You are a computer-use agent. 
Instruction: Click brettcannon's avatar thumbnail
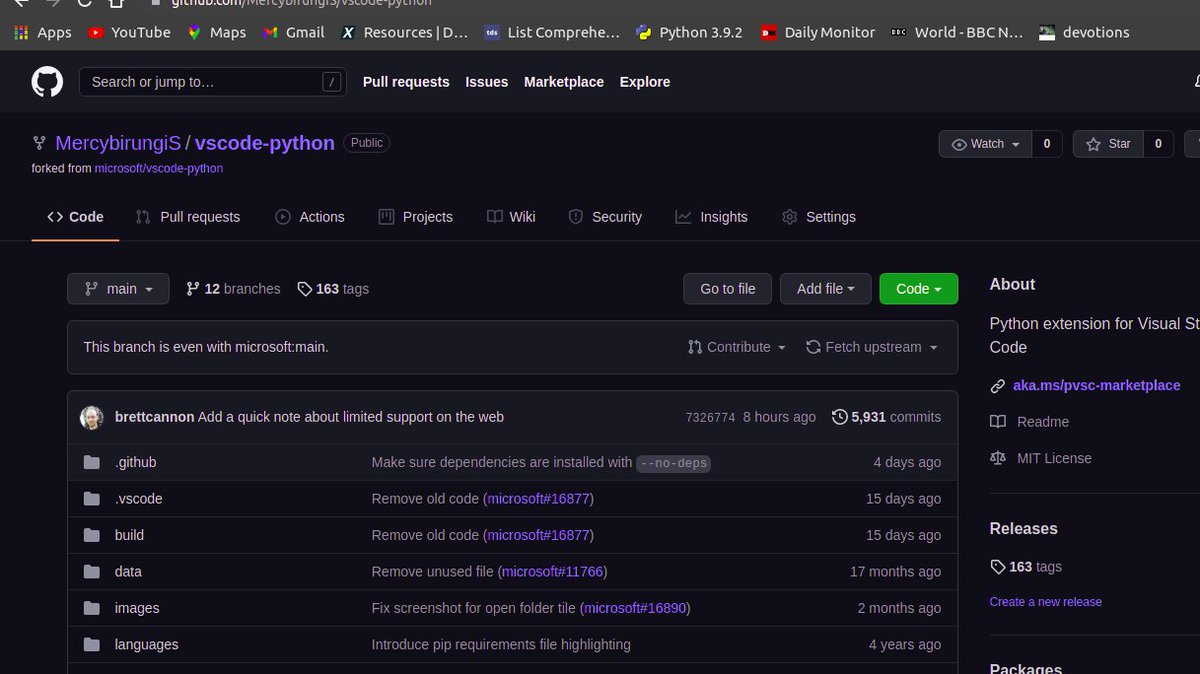click(92, 417)
